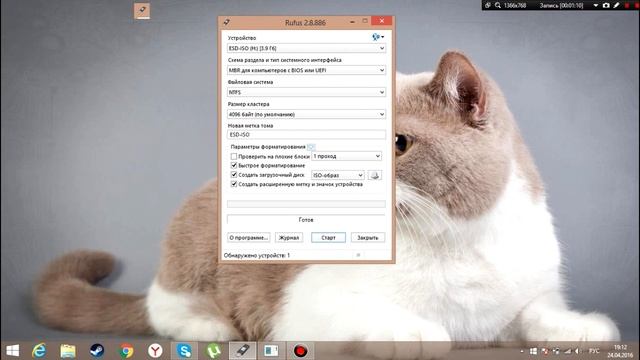This screenshot has height=360, width=640.
Task: Open Steam from the taskbar
Action: [x=97, y=351]
